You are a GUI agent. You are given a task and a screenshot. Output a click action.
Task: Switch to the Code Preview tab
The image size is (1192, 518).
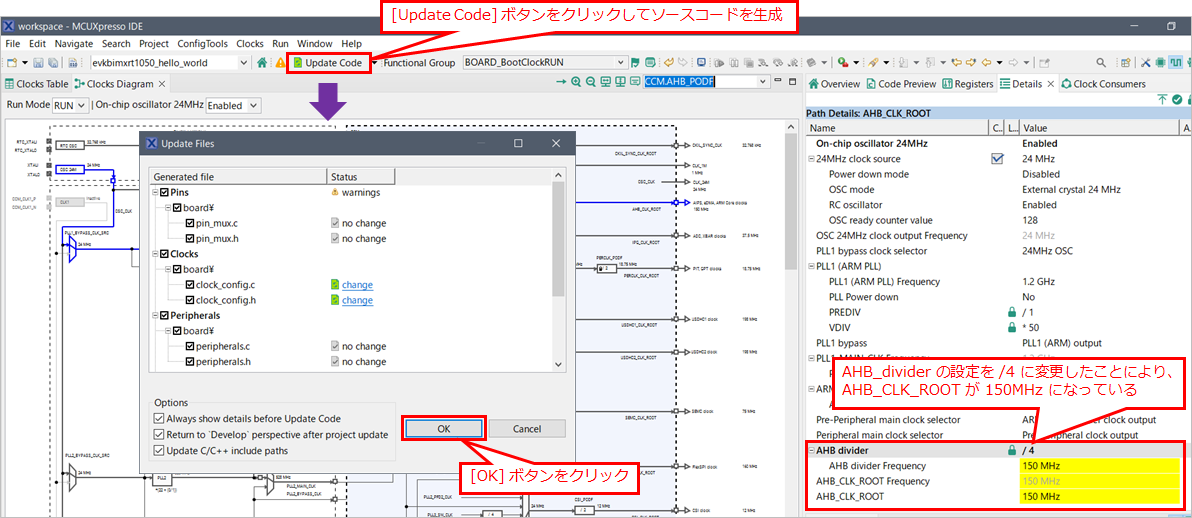tap(902, 84)
